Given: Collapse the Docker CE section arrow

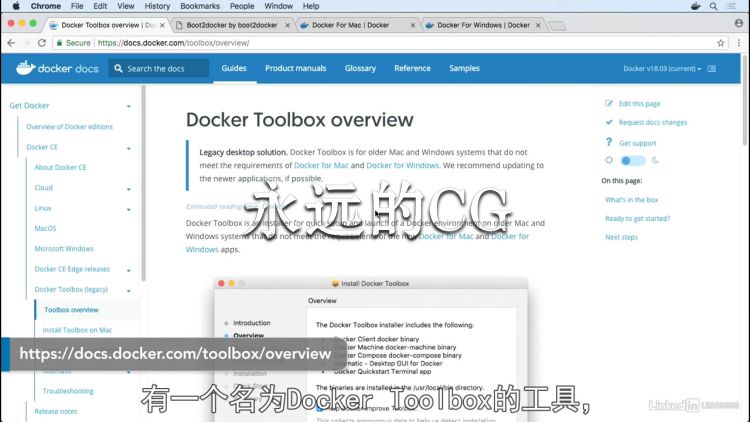Looking at the screenshot, I should (x=129, y=148).
